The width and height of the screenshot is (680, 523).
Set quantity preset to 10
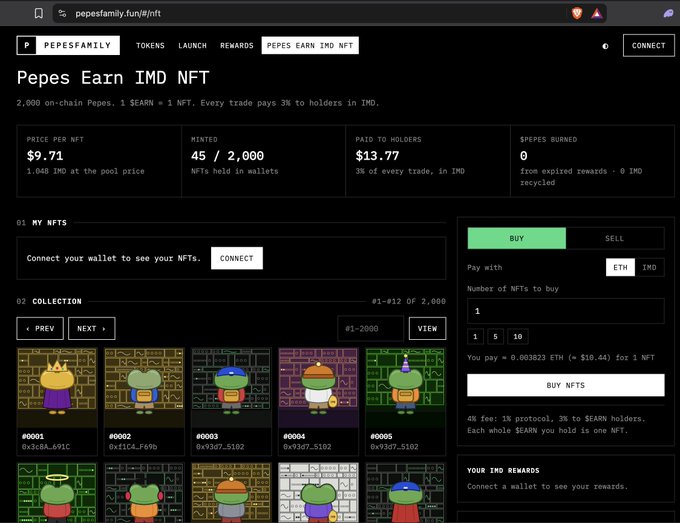coord(518,337)
